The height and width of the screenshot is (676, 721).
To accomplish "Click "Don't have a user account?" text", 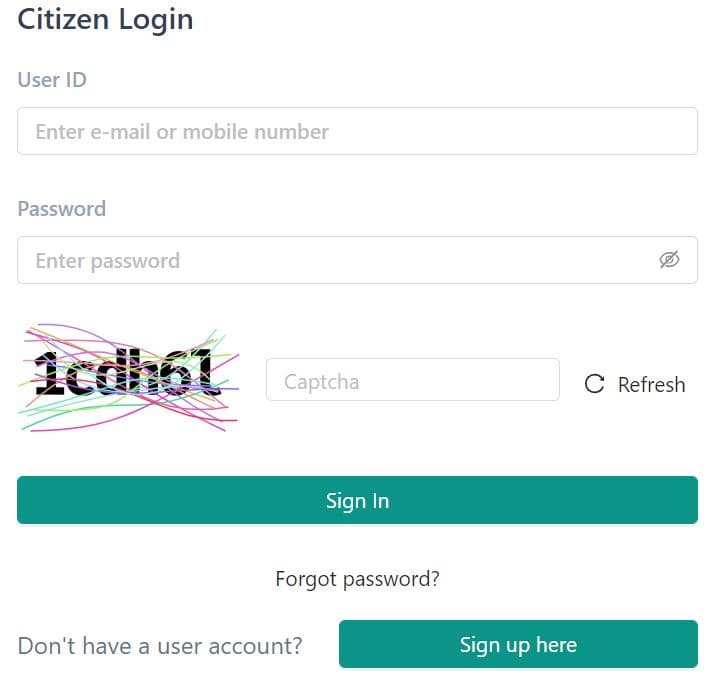I will (160, 646).
